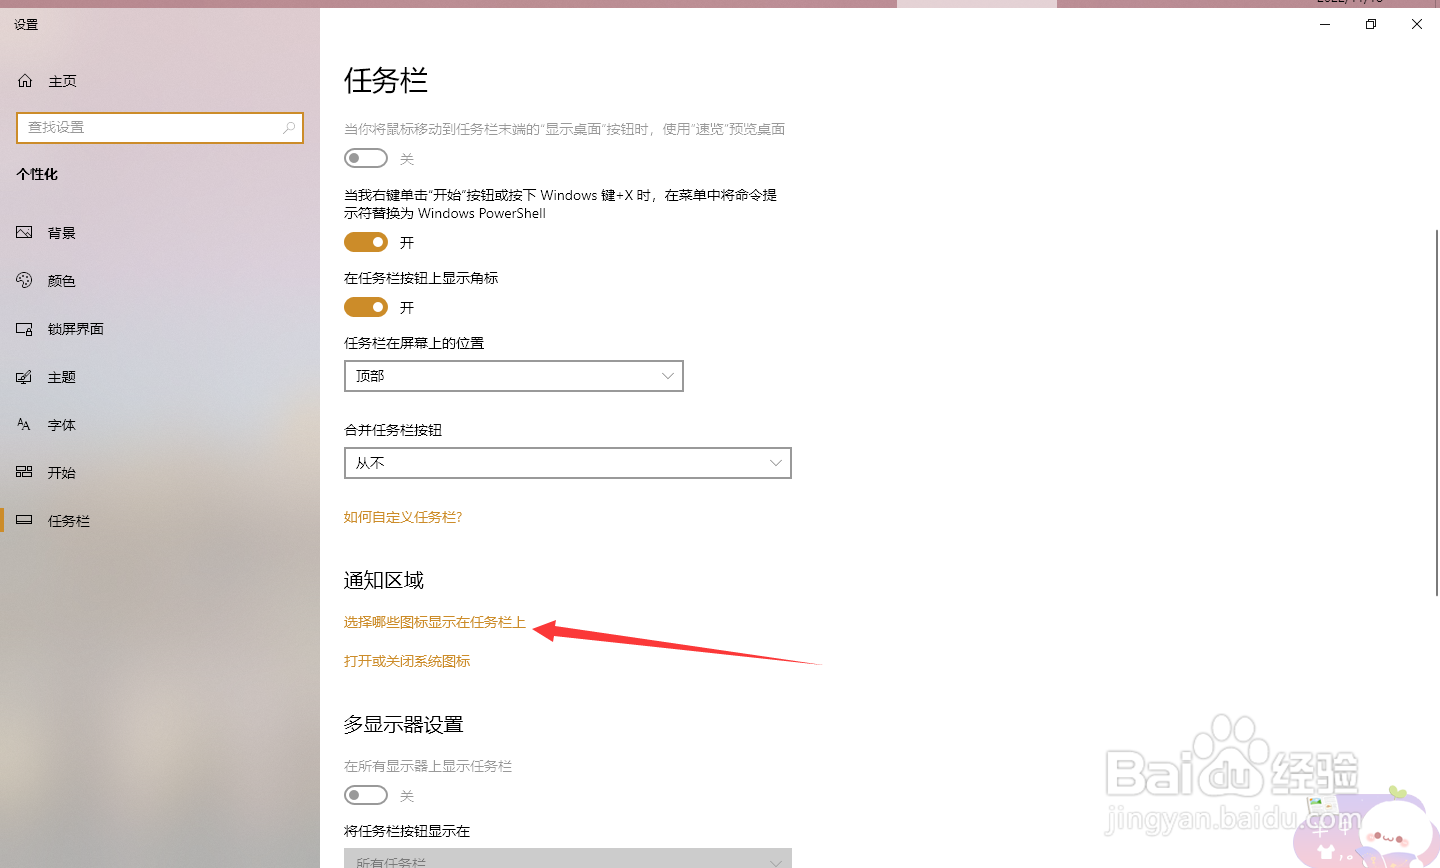Open the 锁屏界面 (Lock screen) settings

(75, 328)
